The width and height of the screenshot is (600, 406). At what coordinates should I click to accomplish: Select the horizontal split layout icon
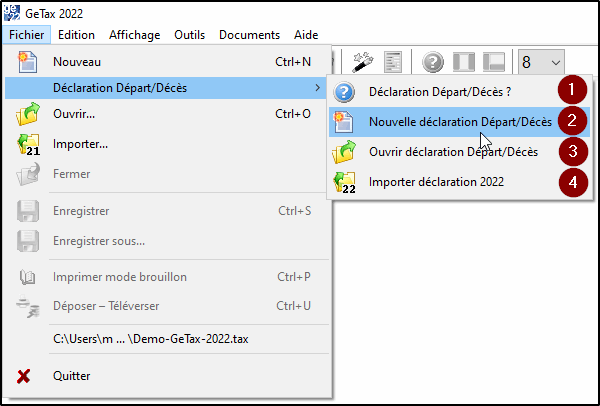(494, 62)
